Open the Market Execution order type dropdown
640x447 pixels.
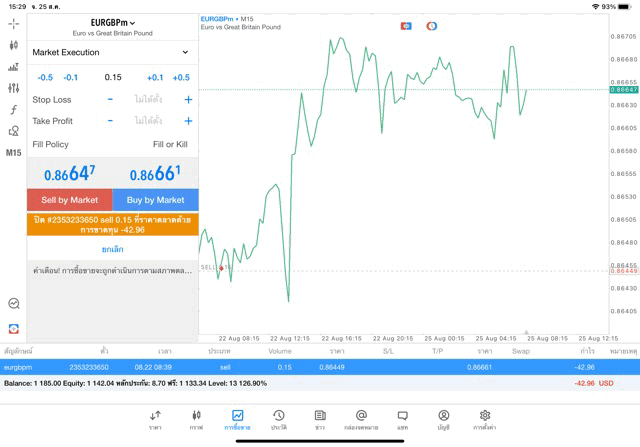coord(111,52)
